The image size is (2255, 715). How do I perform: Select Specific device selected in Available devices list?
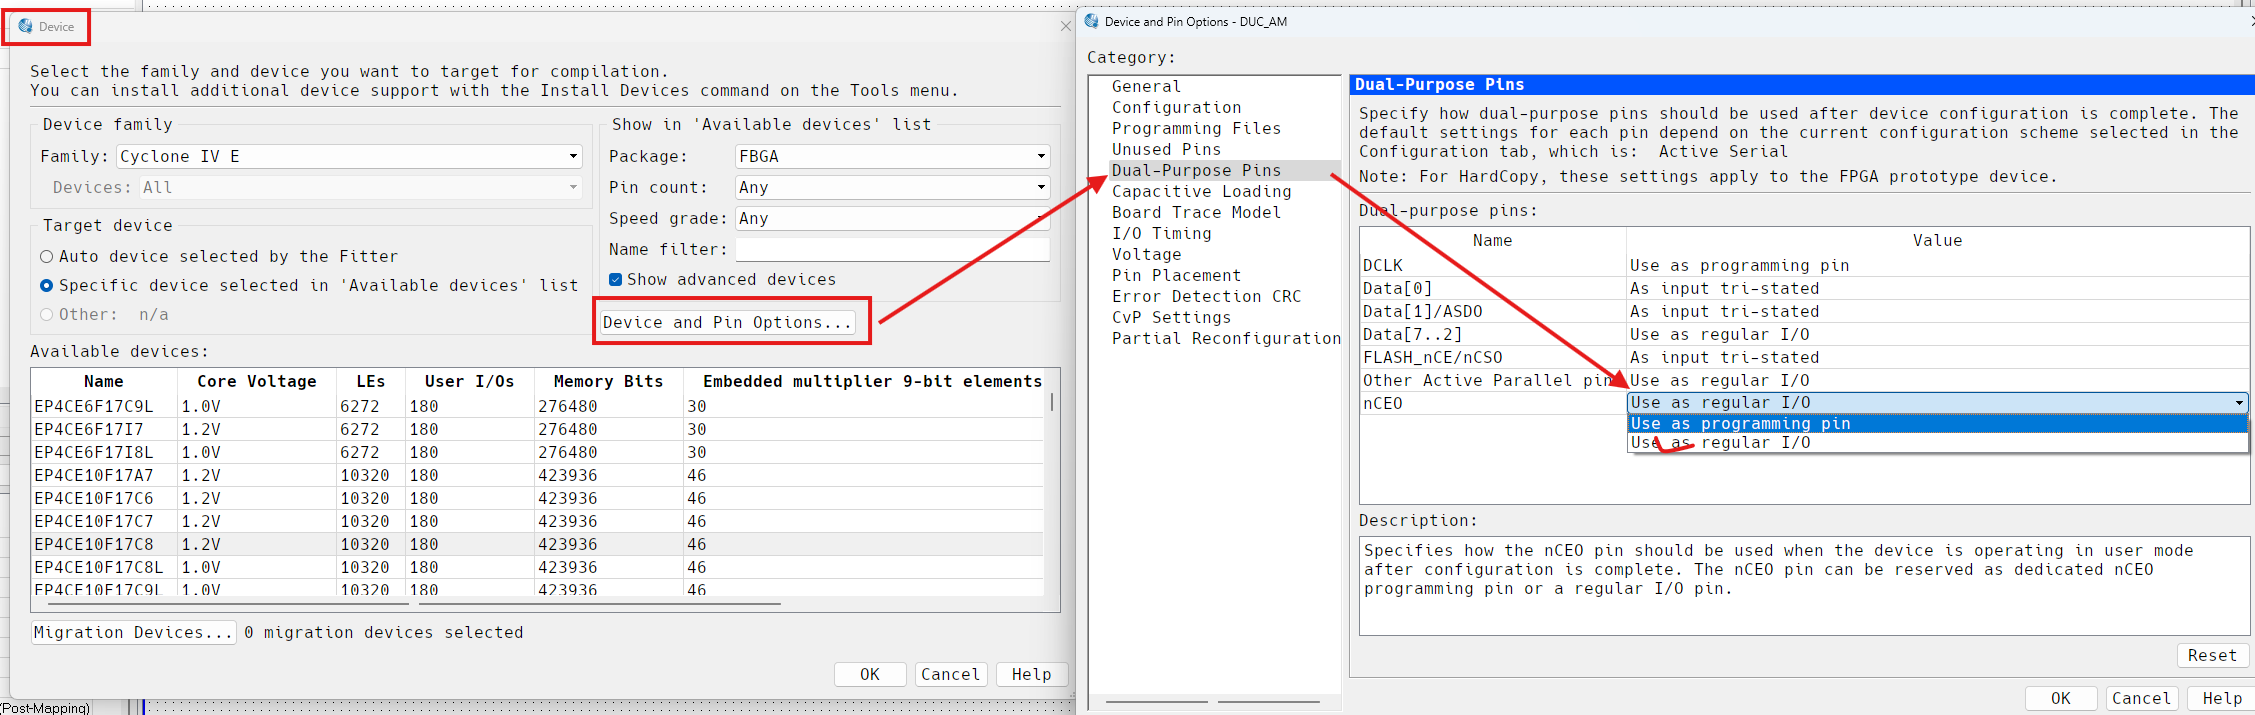(46, 286)
